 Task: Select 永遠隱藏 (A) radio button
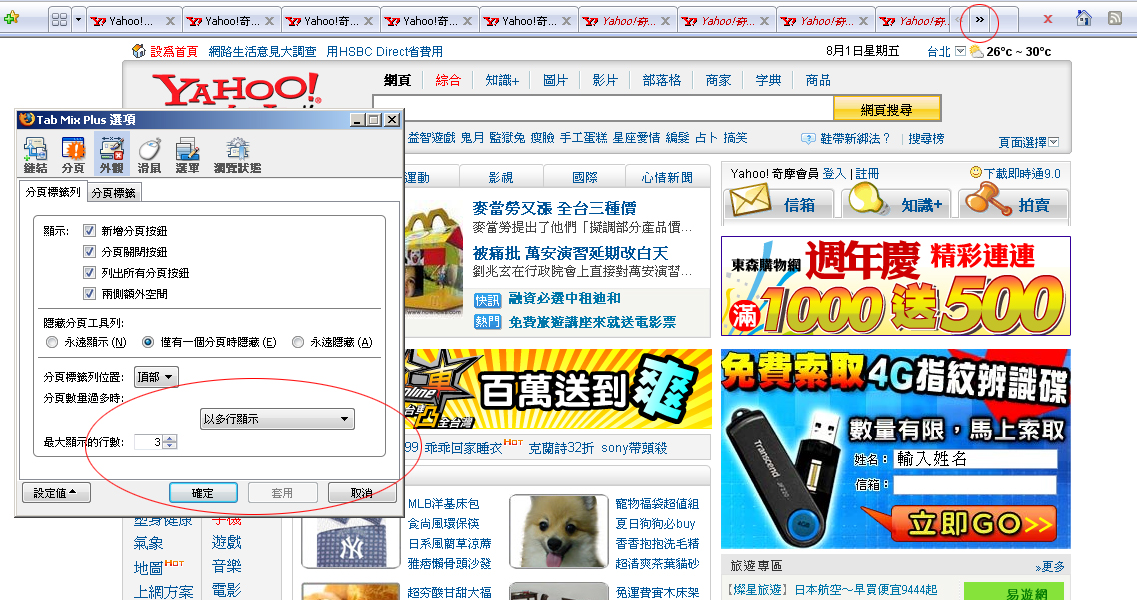[297, 342]
